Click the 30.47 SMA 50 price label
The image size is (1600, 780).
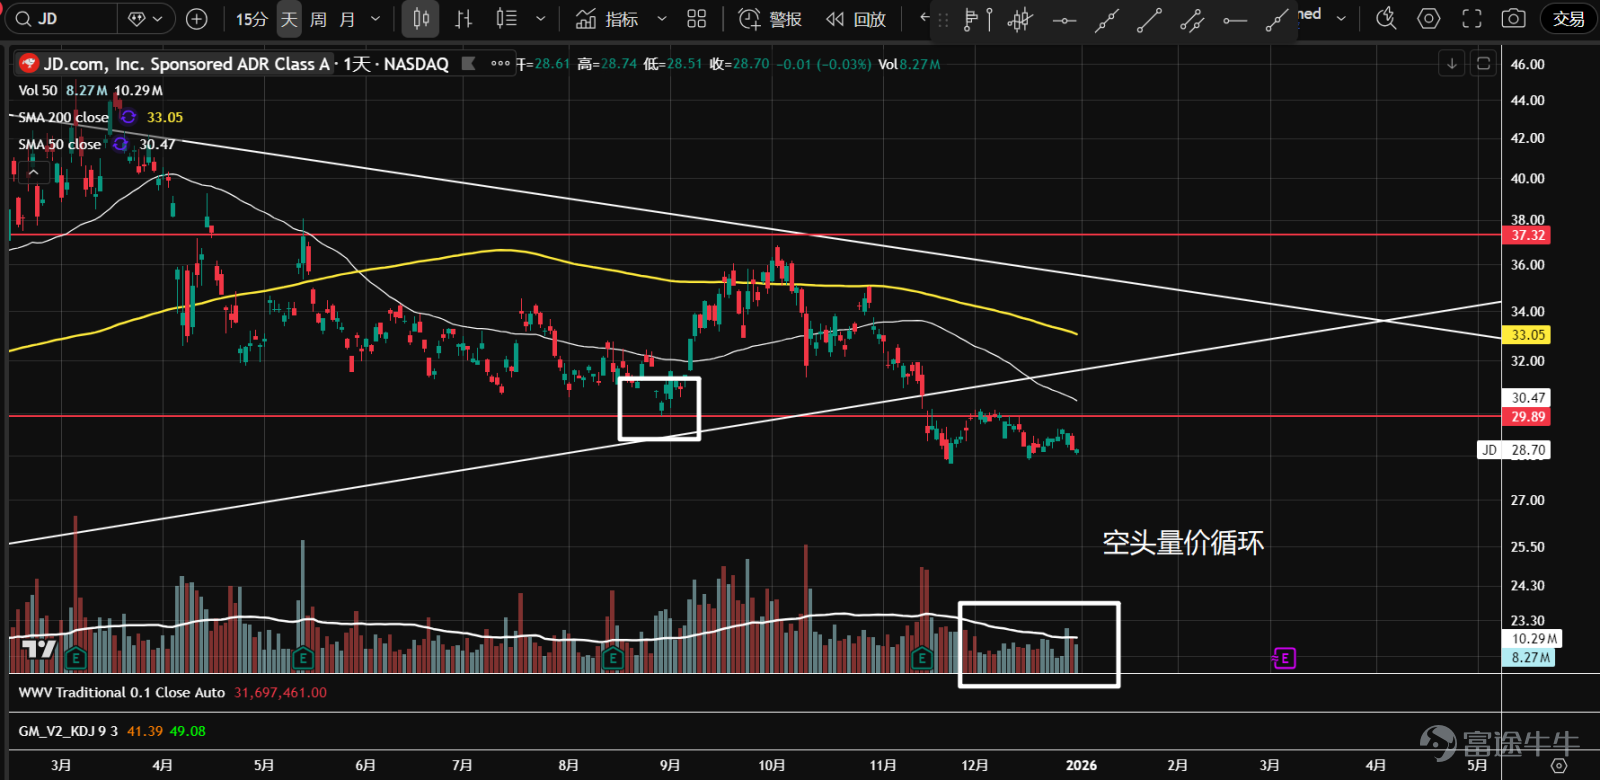1527,398
